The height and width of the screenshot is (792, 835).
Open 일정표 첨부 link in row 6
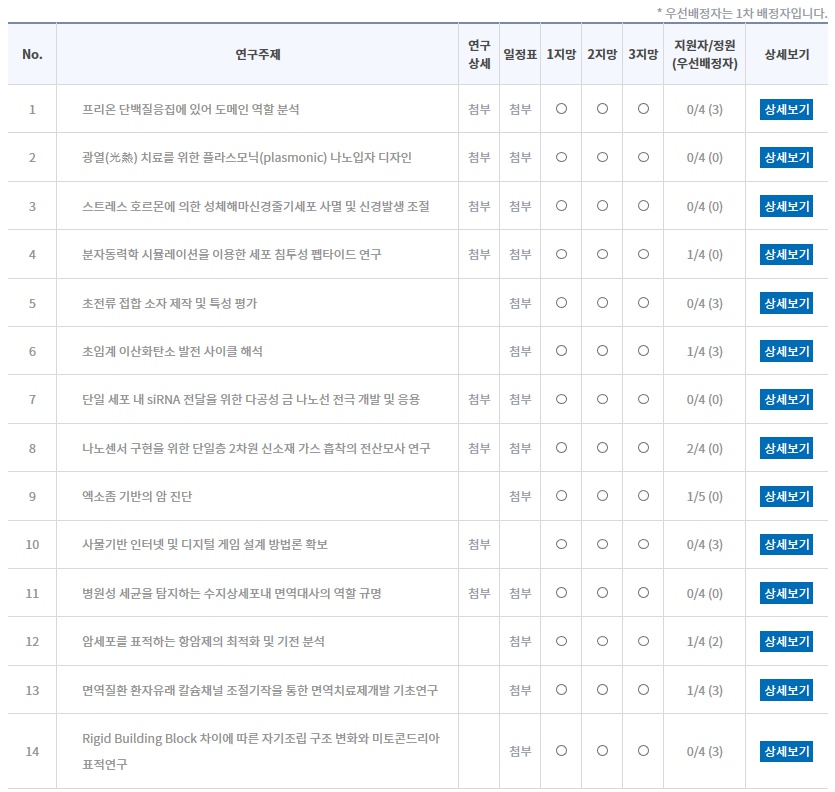coord(520,351)
